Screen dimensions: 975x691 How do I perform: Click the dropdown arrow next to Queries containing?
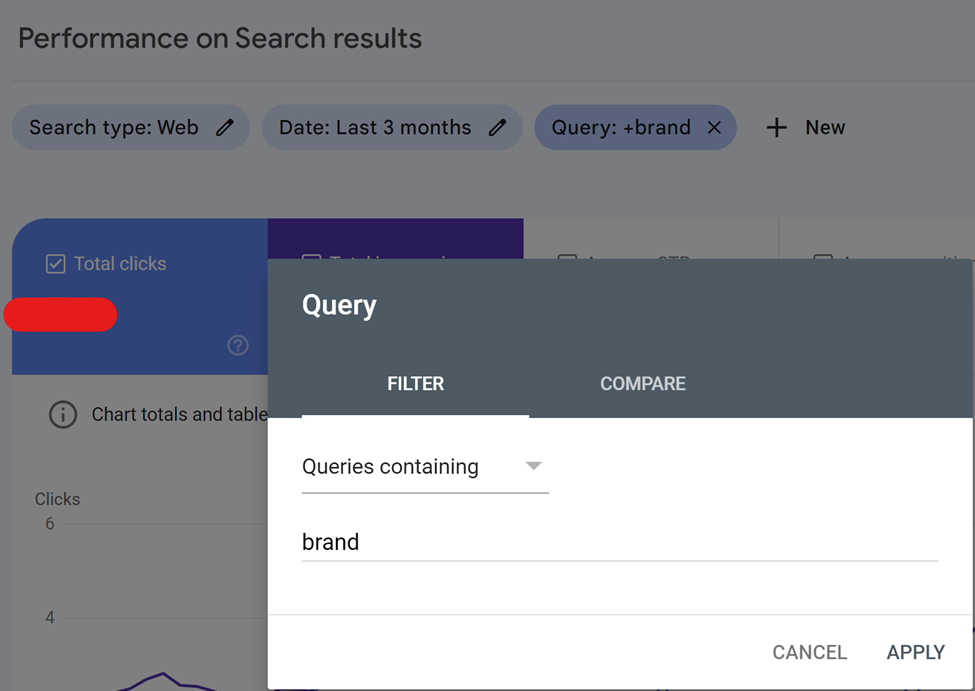tap(533, 466)
